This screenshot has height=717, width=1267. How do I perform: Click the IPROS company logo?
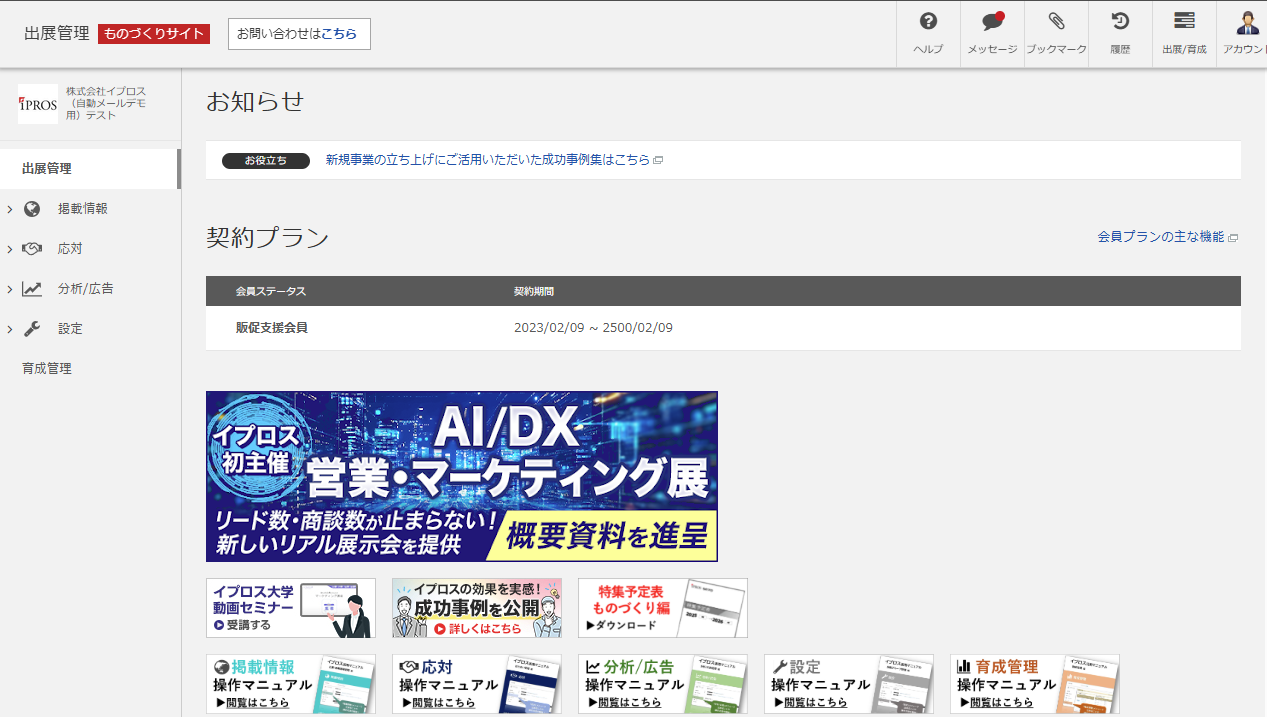coord(38,104)
